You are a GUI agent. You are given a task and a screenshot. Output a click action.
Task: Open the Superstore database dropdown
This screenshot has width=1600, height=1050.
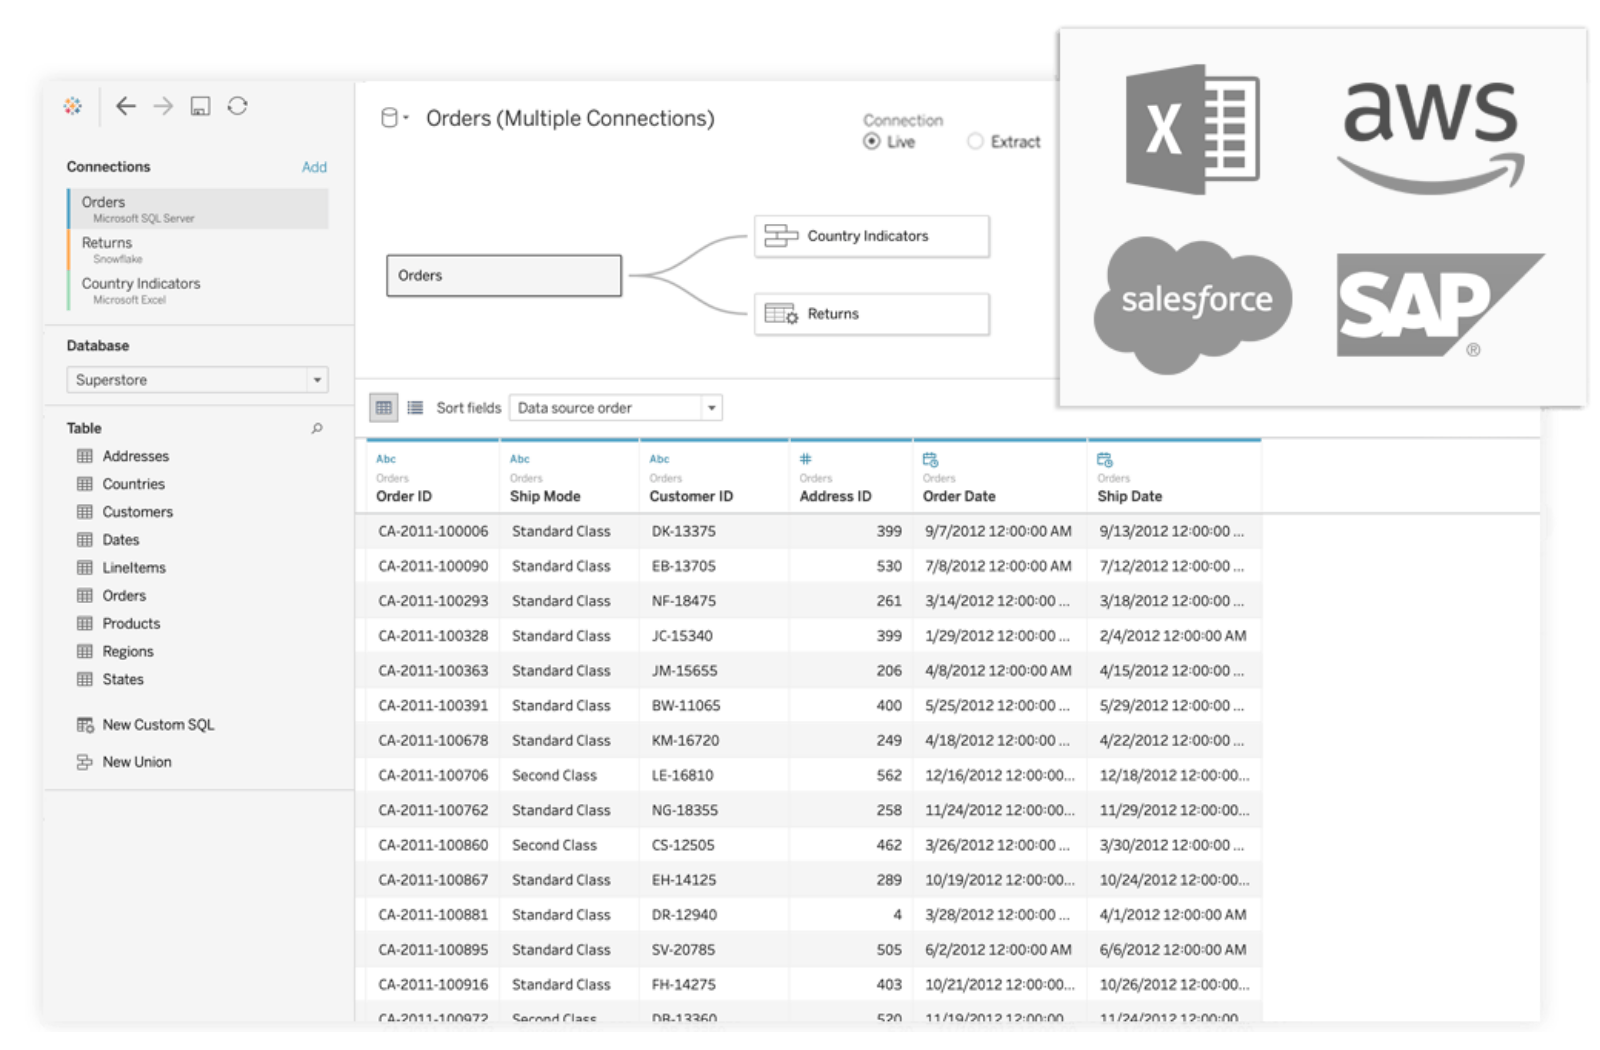click(317, 379)
